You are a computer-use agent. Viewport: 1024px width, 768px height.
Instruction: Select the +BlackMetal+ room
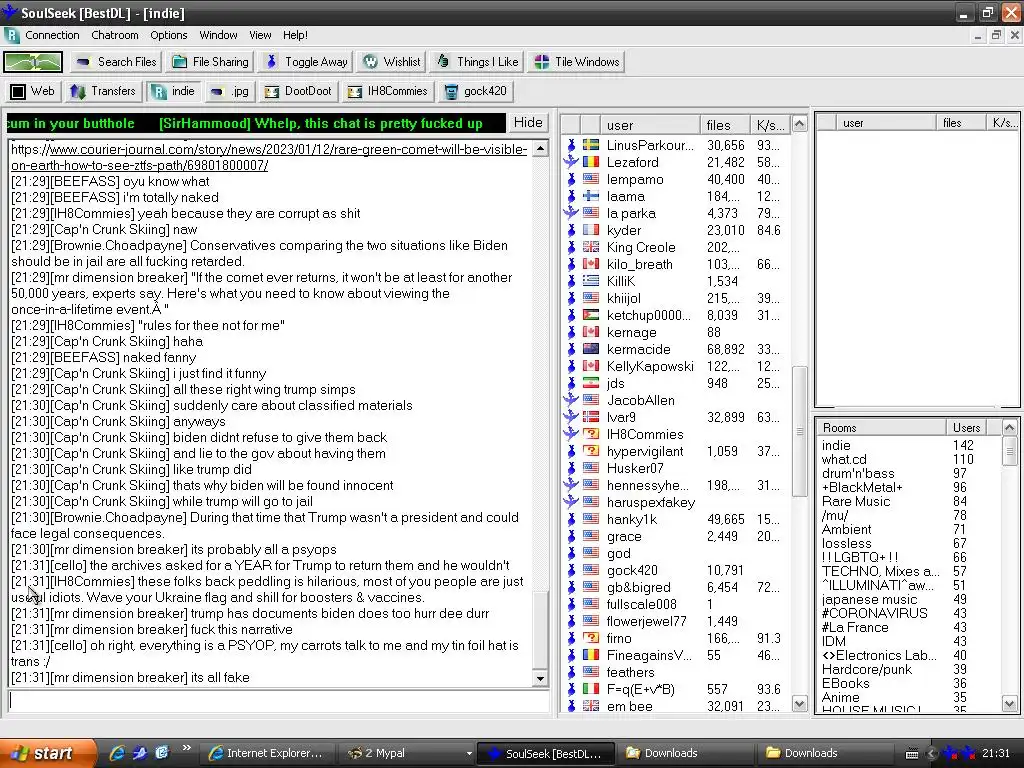(x=862, y=487)
